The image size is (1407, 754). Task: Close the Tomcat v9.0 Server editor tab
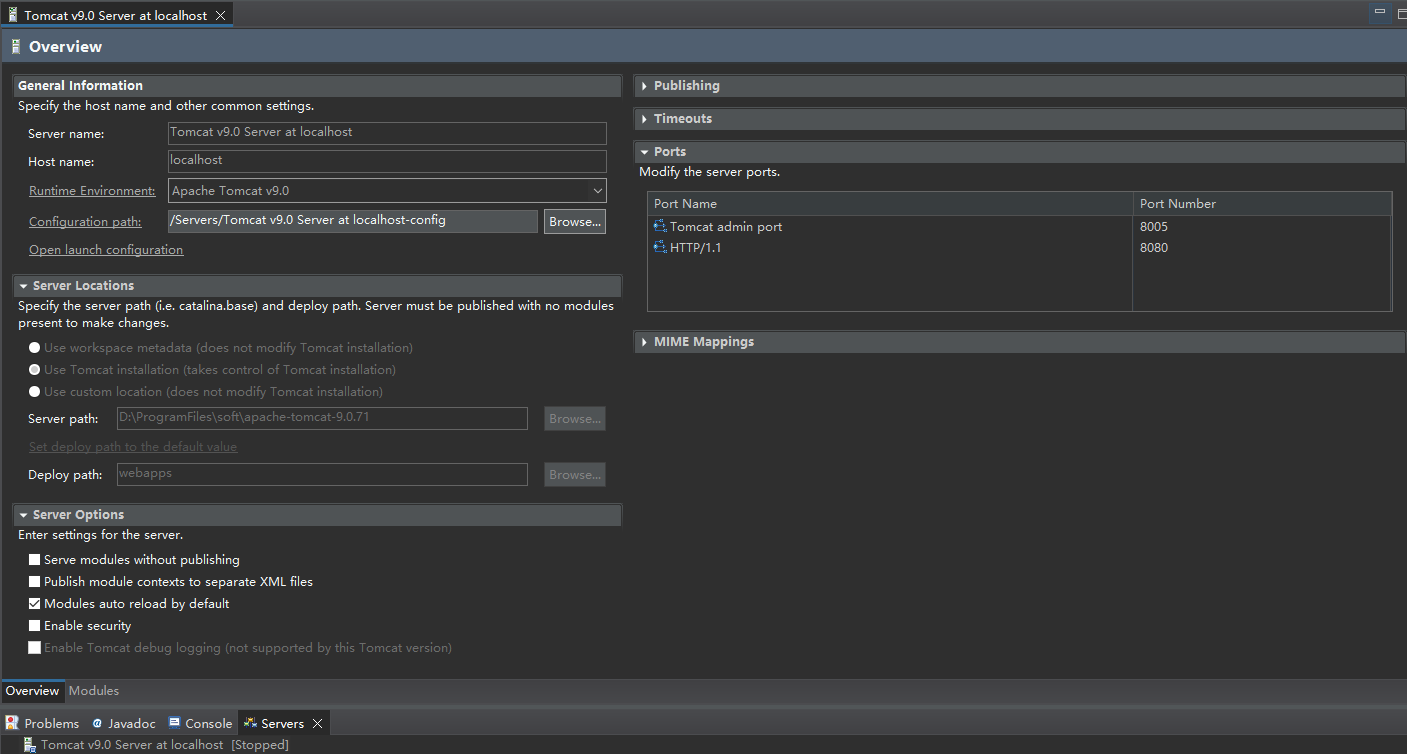pyautogui.click(x=220, y=16)
